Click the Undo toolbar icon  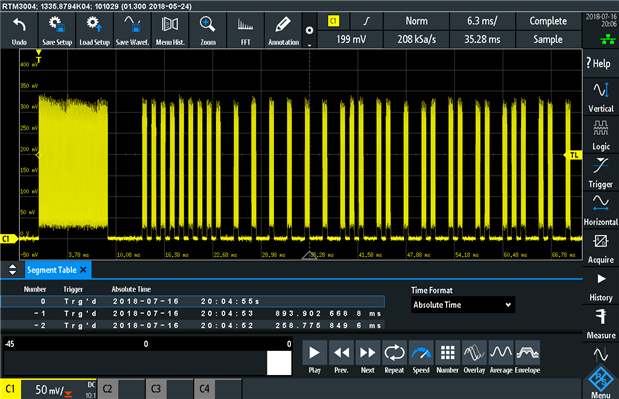click(x=19, y=30)
